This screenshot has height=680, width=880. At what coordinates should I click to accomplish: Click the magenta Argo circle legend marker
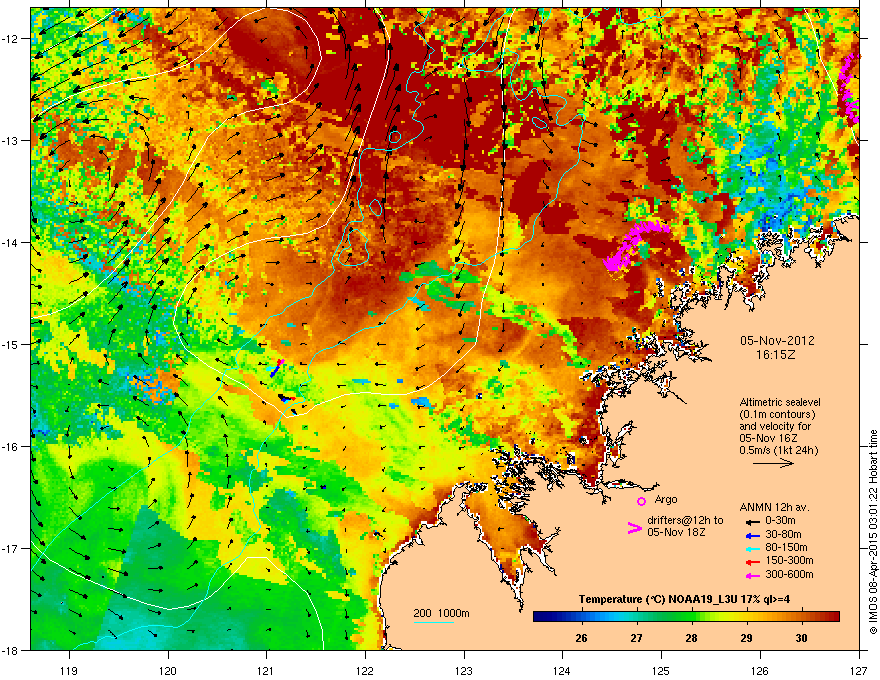pyautogui.click(x=641, y=501)
